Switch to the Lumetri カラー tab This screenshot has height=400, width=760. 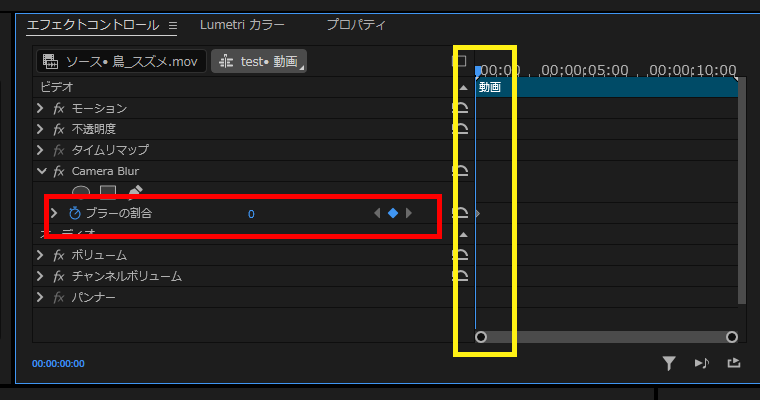[x=242, y=25]
